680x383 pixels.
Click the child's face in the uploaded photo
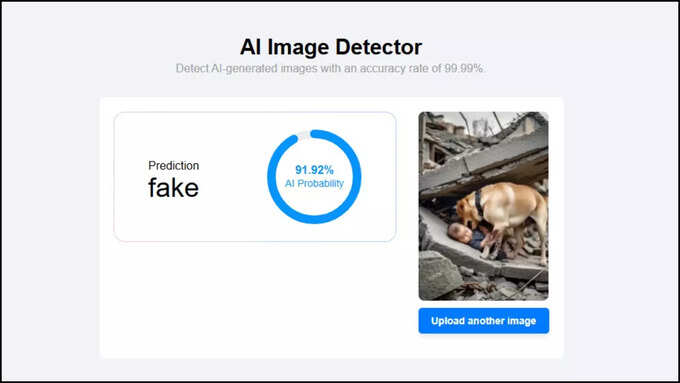[x=460, y=233]
